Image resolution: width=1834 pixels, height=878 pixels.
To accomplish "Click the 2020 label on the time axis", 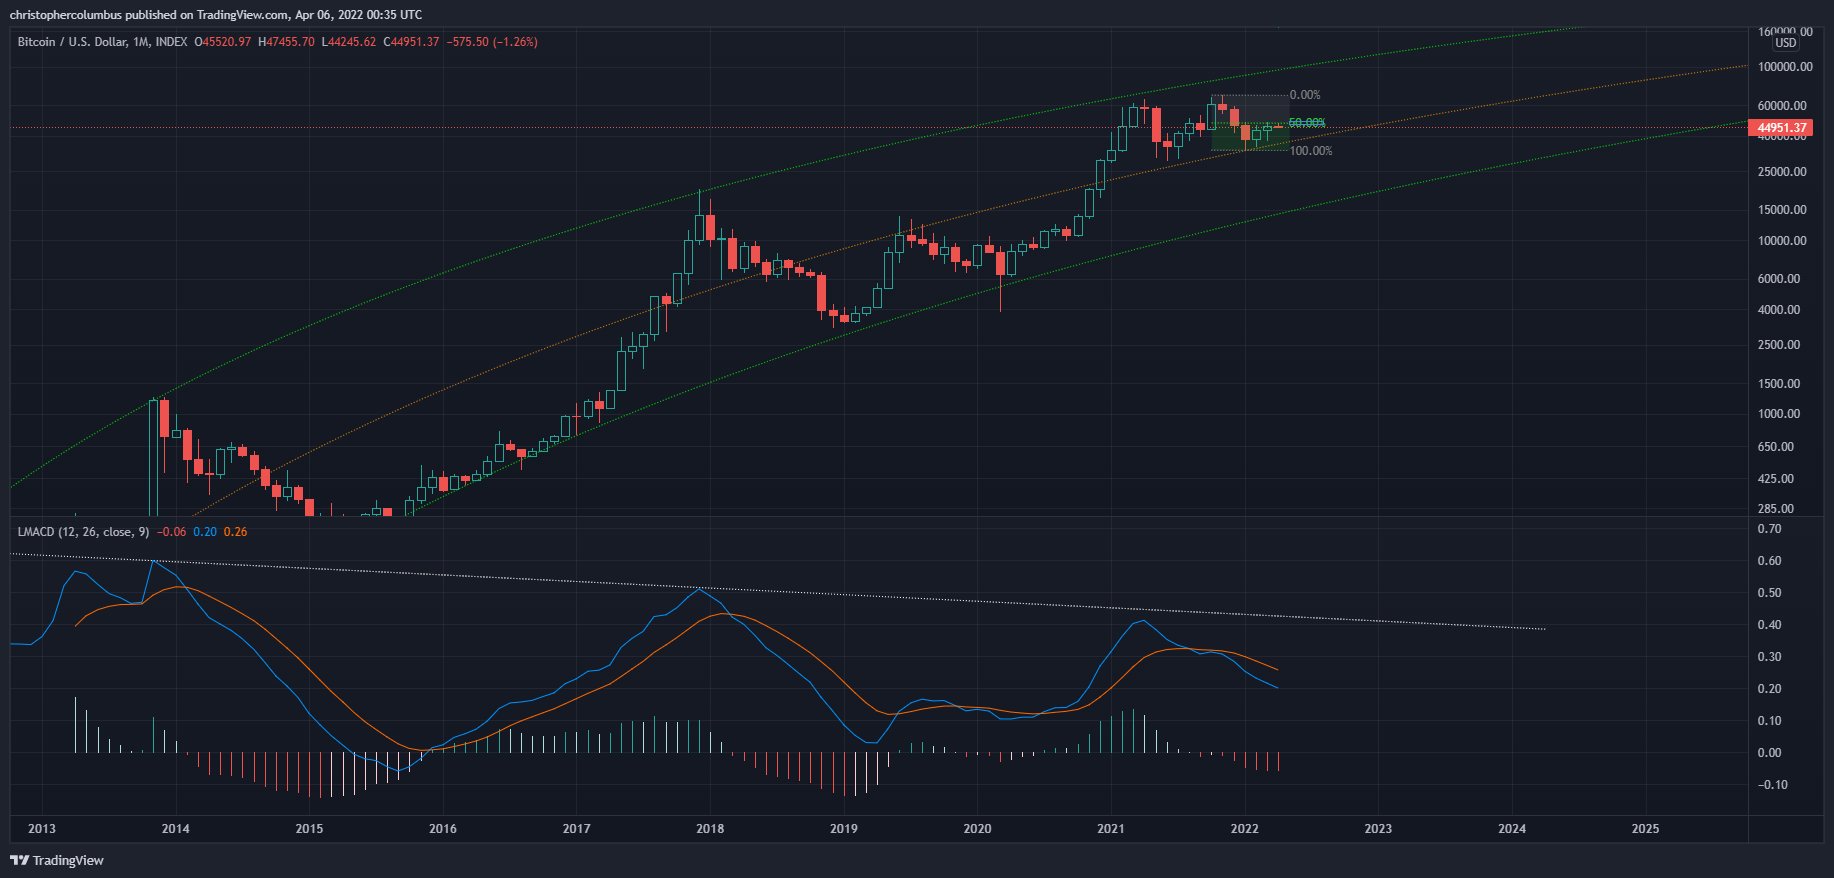I will [x=977, y=829].
